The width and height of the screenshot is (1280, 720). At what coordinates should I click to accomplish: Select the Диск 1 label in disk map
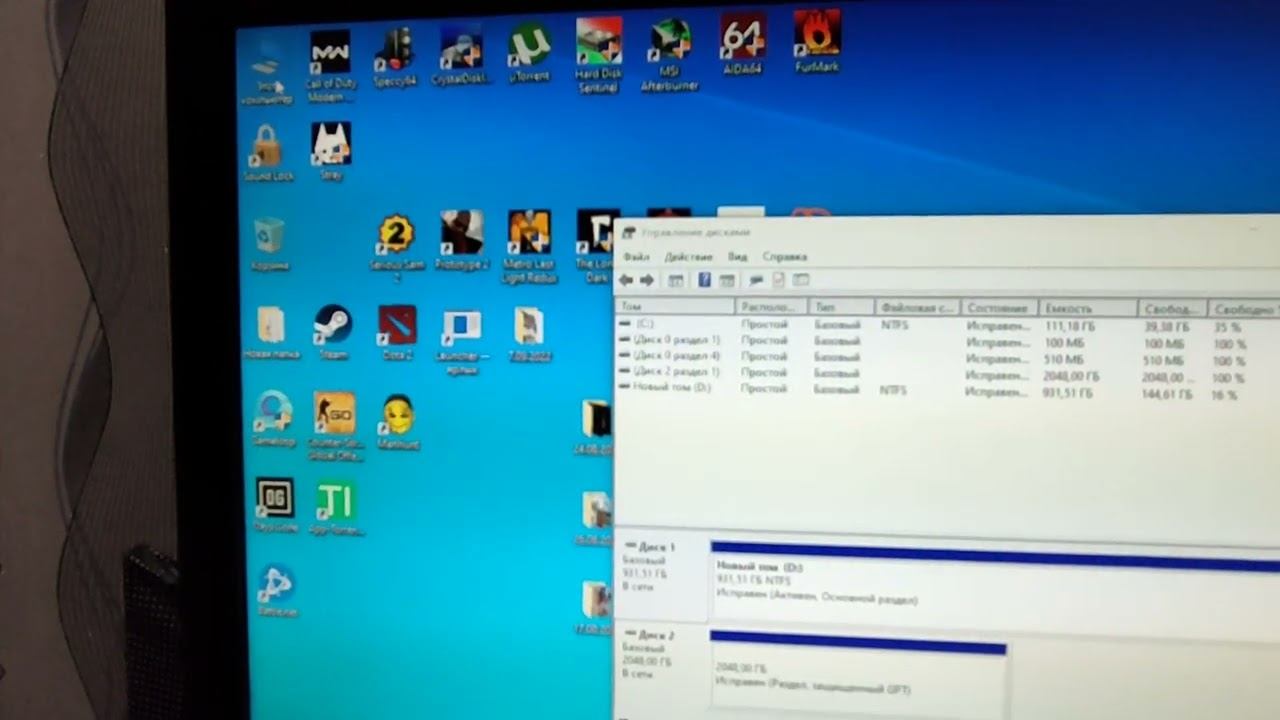point(657,548)
